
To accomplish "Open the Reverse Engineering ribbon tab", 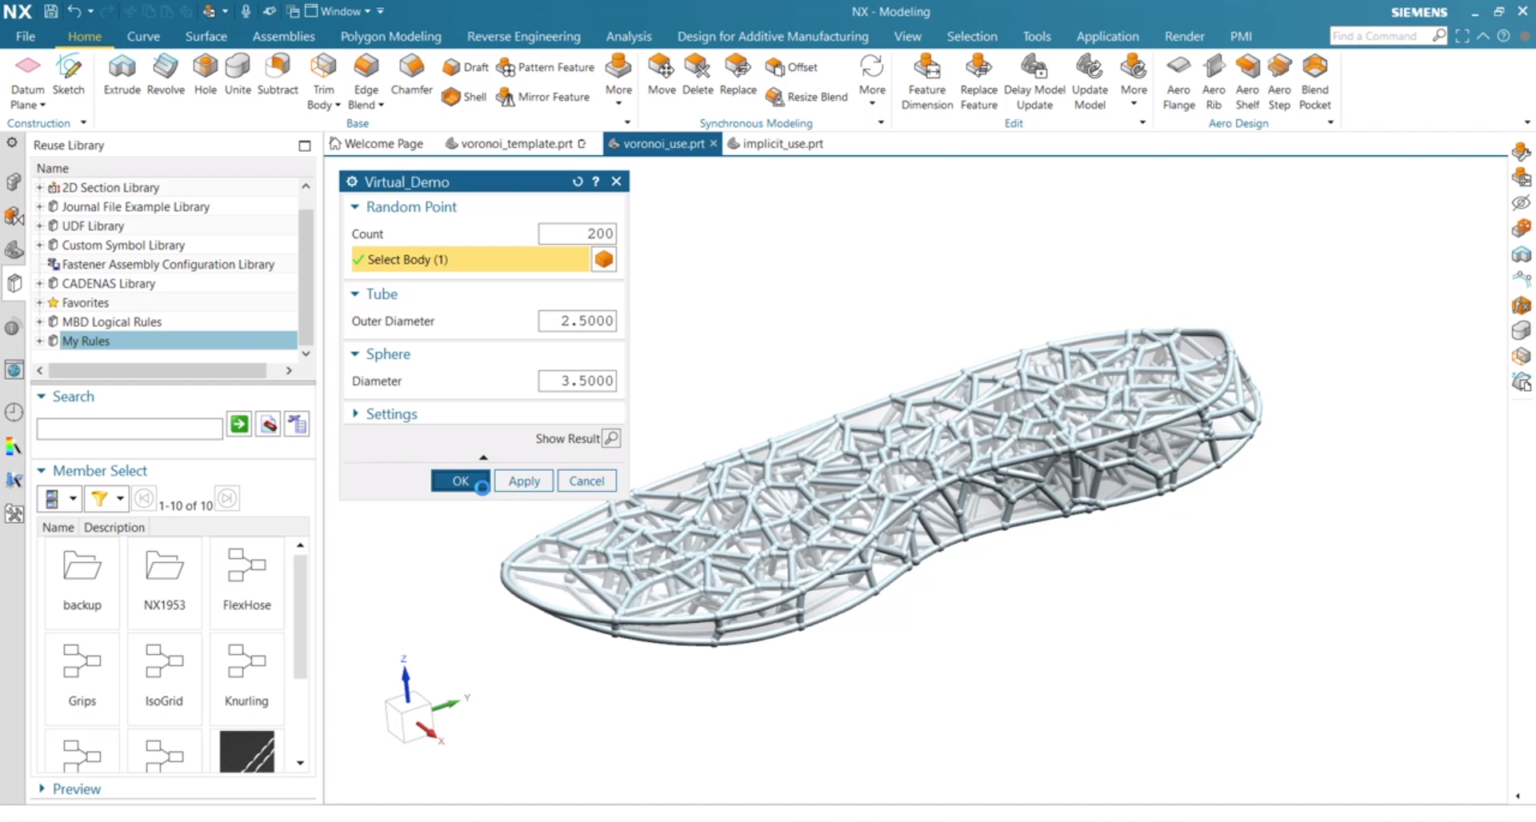I will pyautogui.click(x=523, y=36).
